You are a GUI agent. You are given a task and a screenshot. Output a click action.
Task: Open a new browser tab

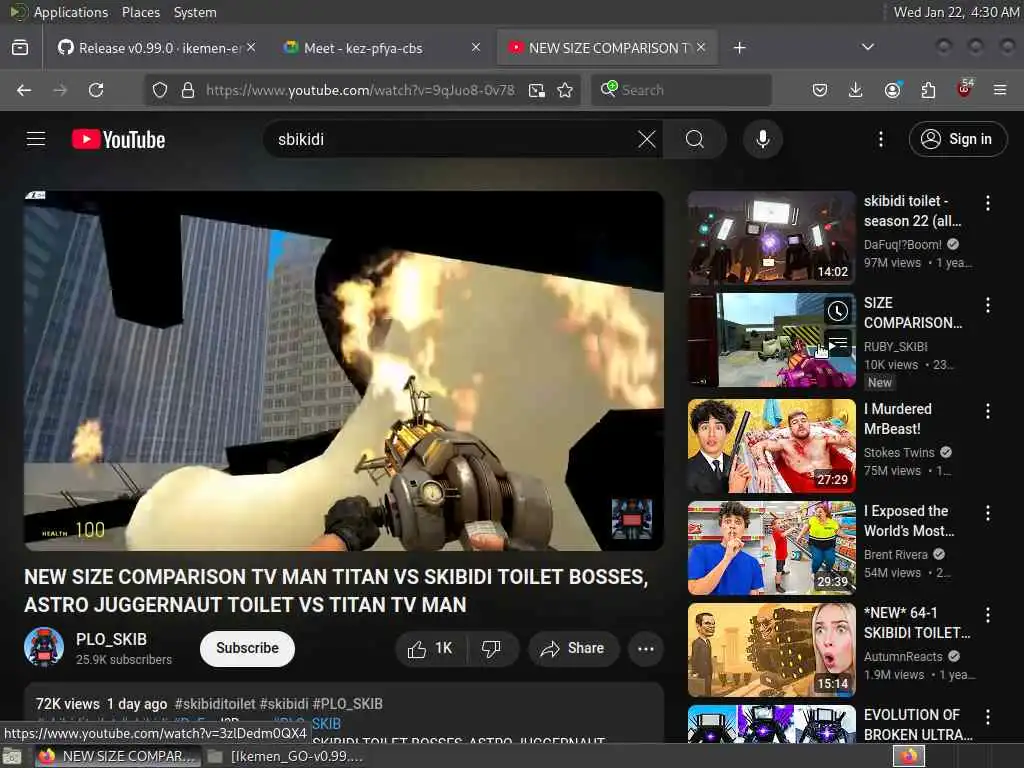[739, 48]
